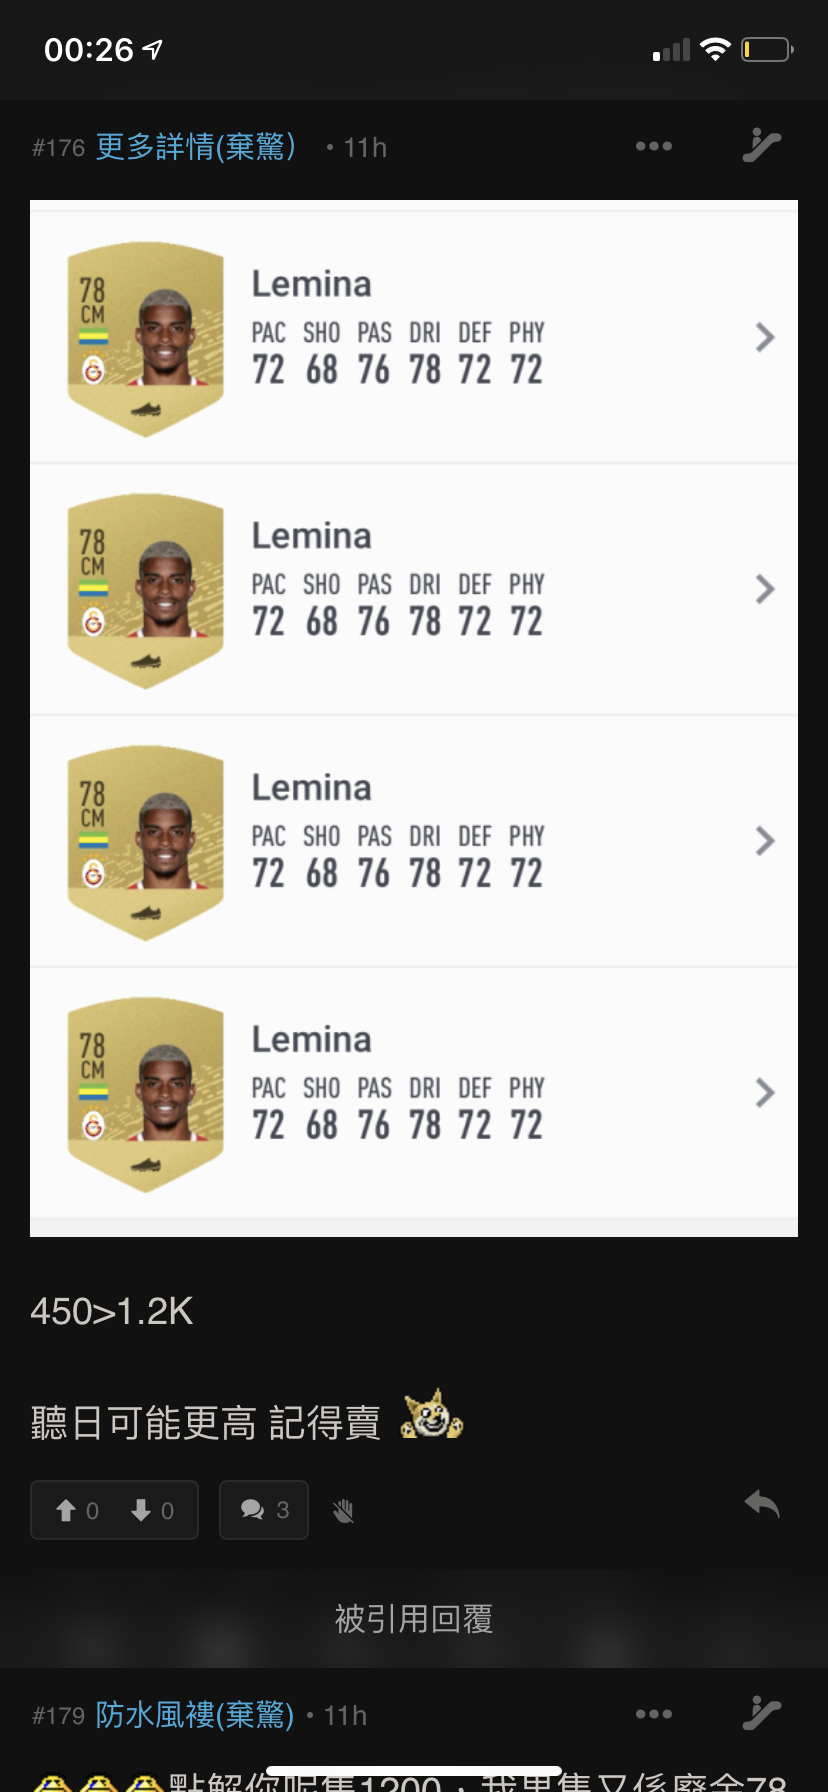Tap the story mode icon on post #179
Image resolution: width=828 pixels, height=1792 pixels.
761,1714
